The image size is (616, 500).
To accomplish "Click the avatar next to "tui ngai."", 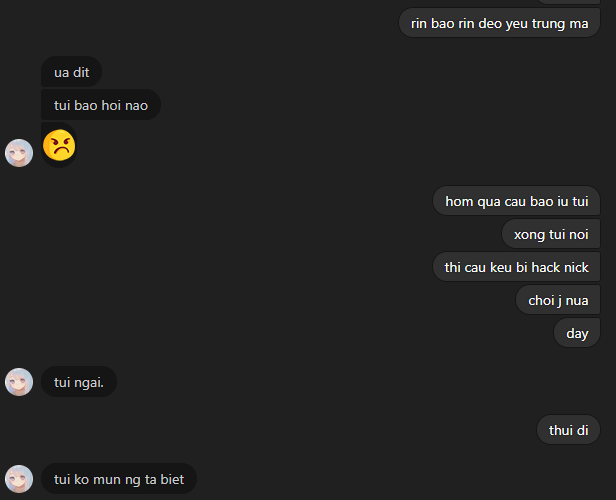I will pos(19,382).
